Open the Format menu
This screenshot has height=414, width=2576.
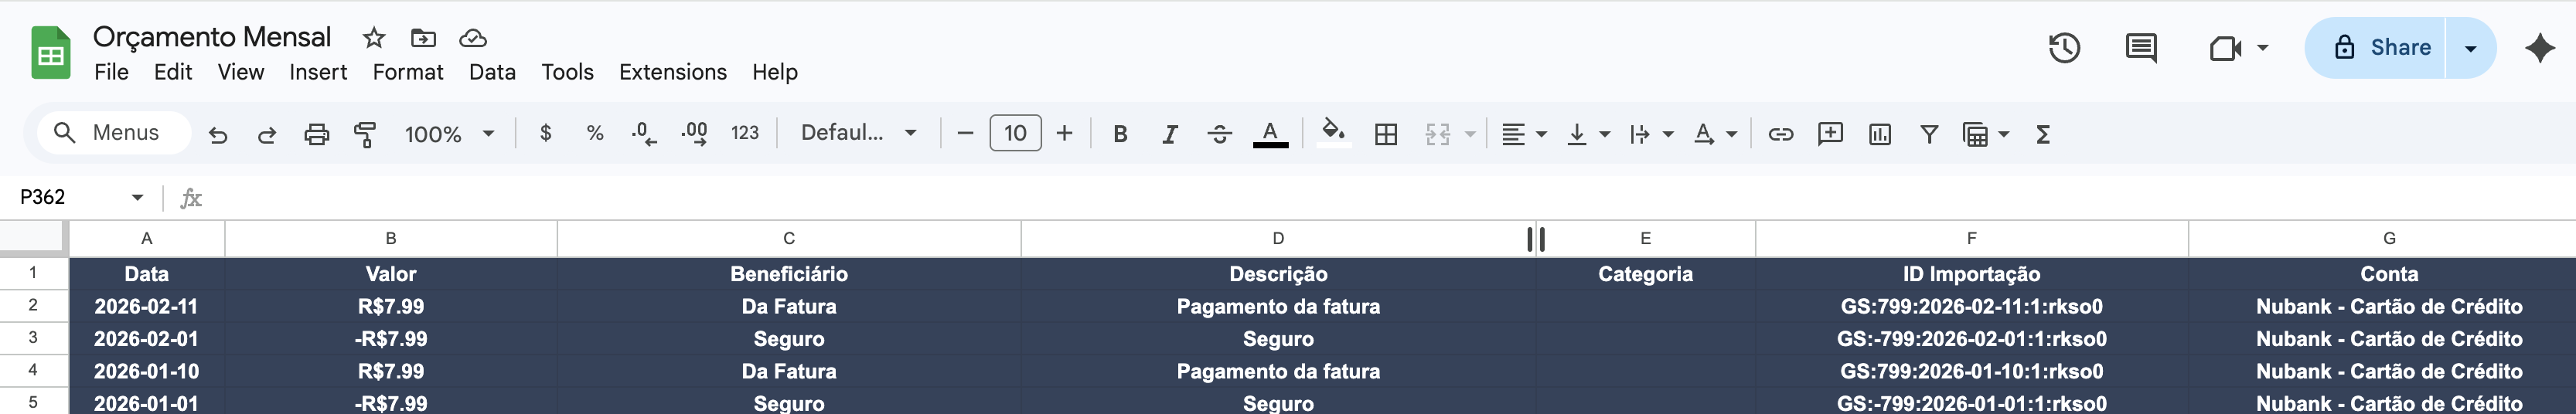[407, 72]
